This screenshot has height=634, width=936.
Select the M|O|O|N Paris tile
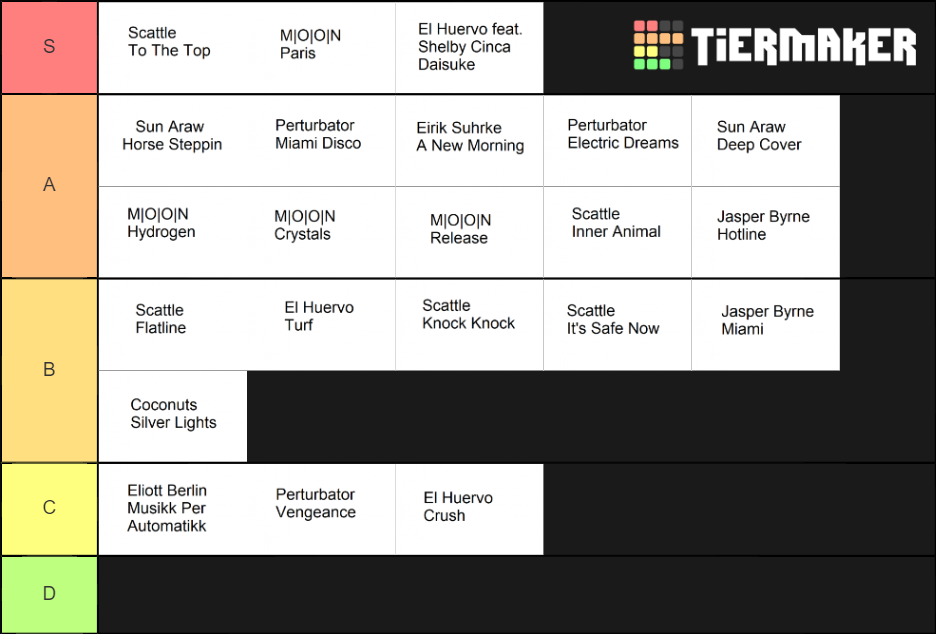point(321,47)
